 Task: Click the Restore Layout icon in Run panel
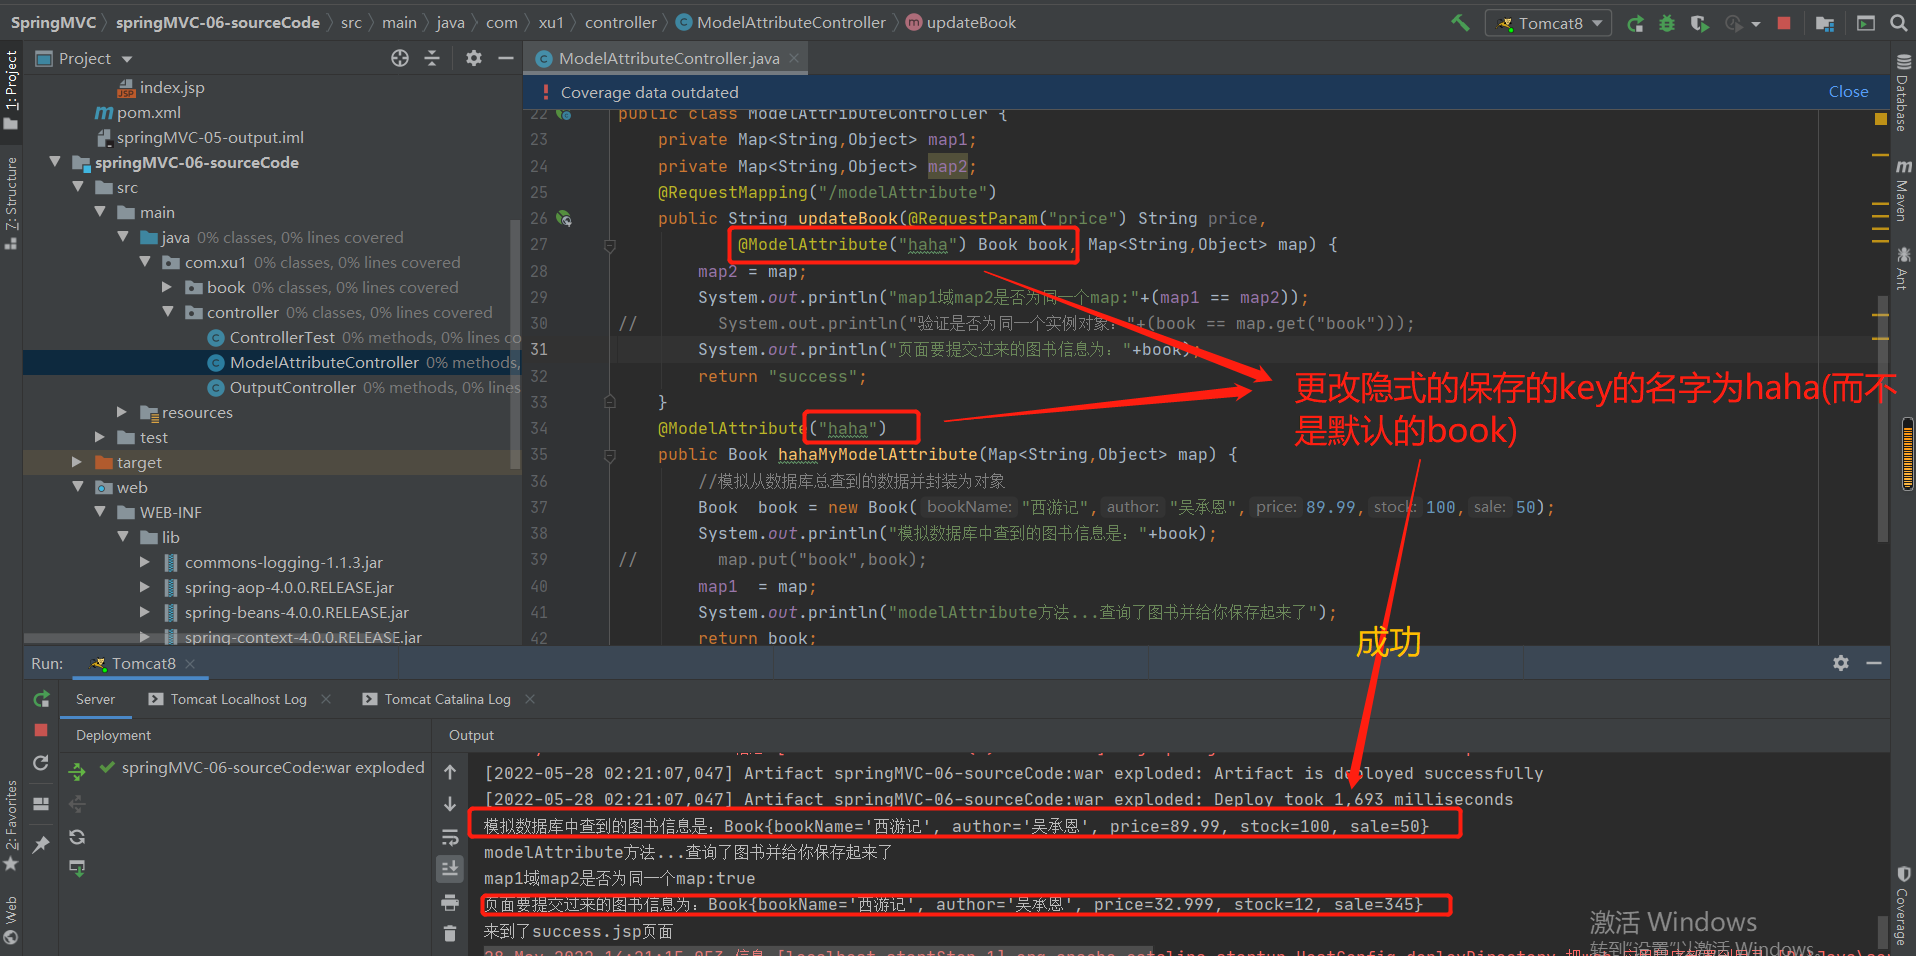(41, 804)
